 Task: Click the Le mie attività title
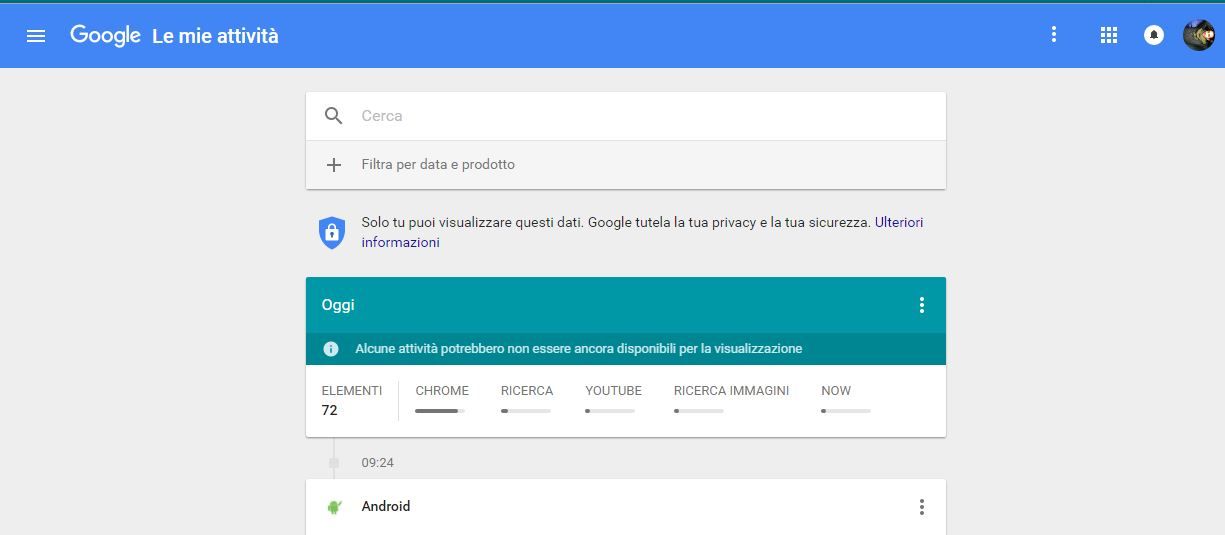(x=215, y=36)
